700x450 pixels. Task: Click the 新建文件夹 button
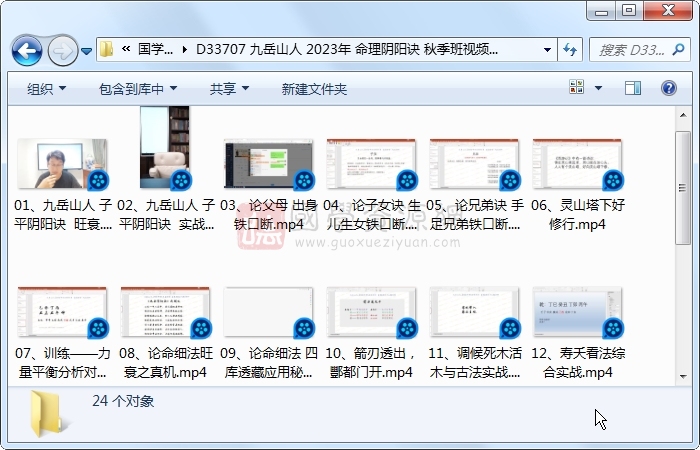click(x=314, y=89)
